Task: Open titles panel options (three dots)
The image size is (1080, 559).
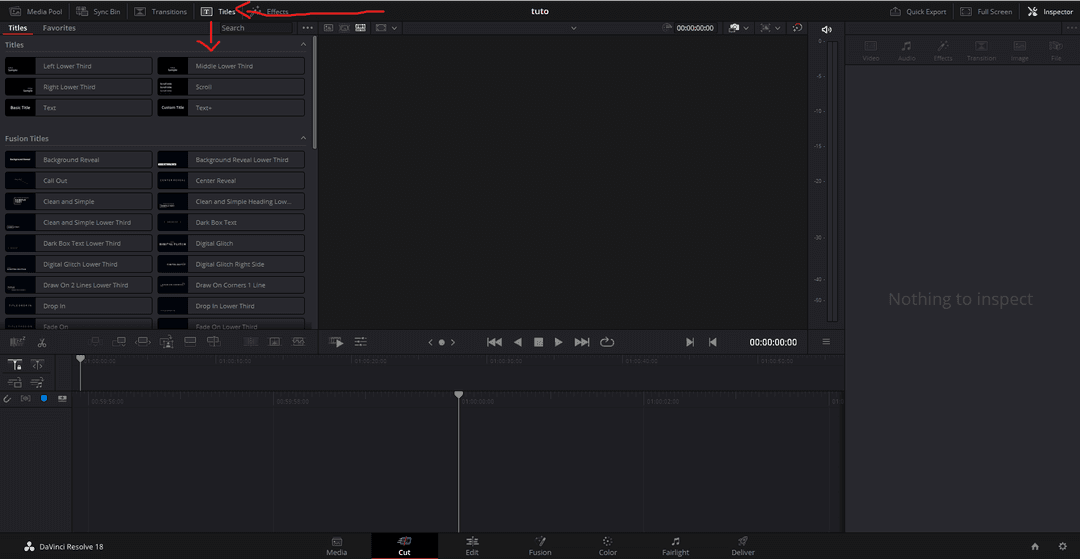Action: pyautogui.click(x=307, y=28)
